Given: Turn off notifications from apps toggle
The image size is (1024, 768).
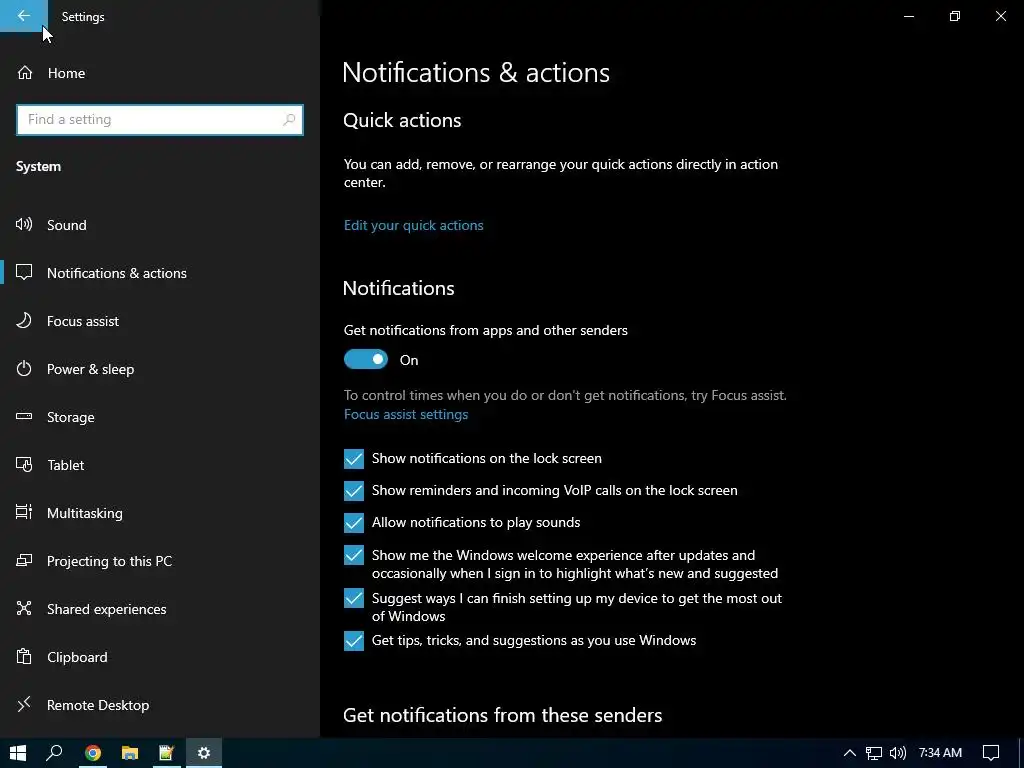Looking at the screenshot, I should pos(366,359).
